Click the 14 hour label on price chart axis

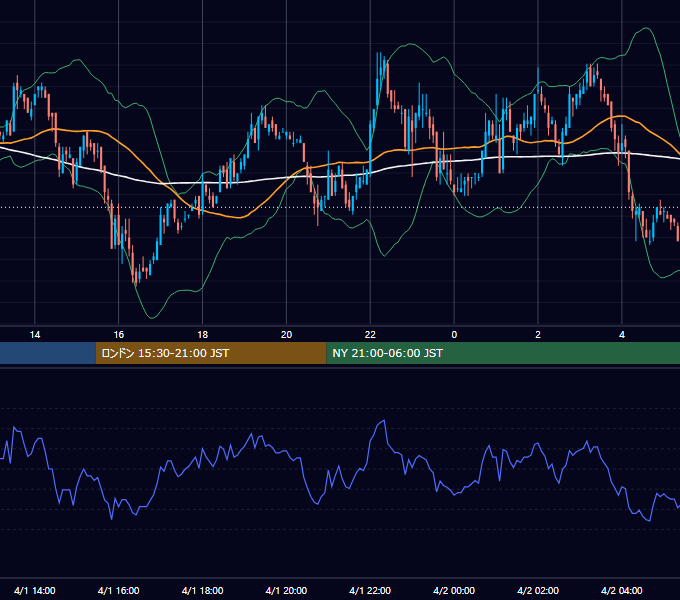pos(35,335)
